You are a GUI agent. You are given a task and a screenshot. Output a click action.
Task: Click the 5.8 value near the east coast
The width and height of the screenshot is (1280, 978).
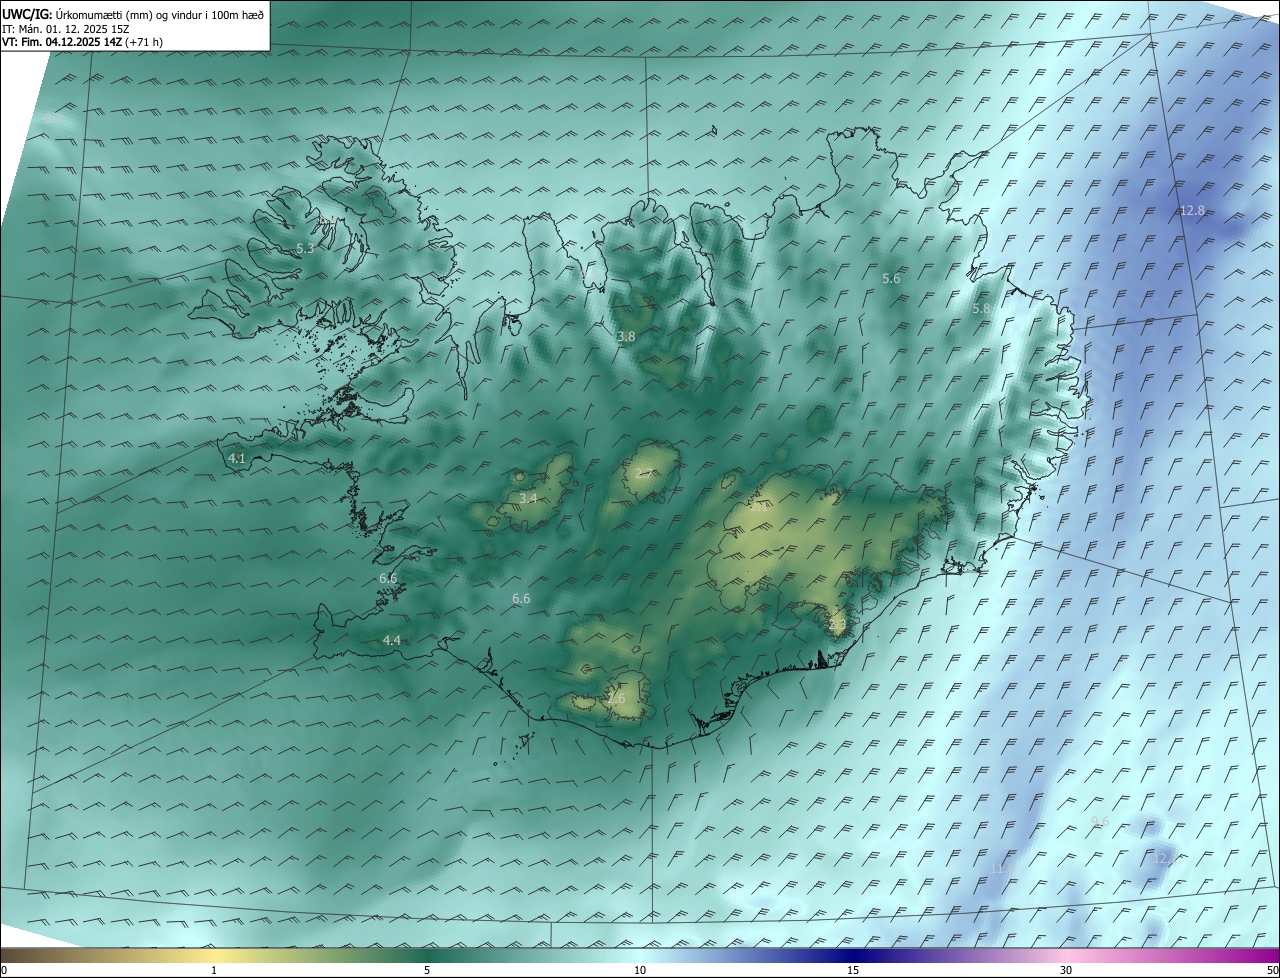pos(981,309)
